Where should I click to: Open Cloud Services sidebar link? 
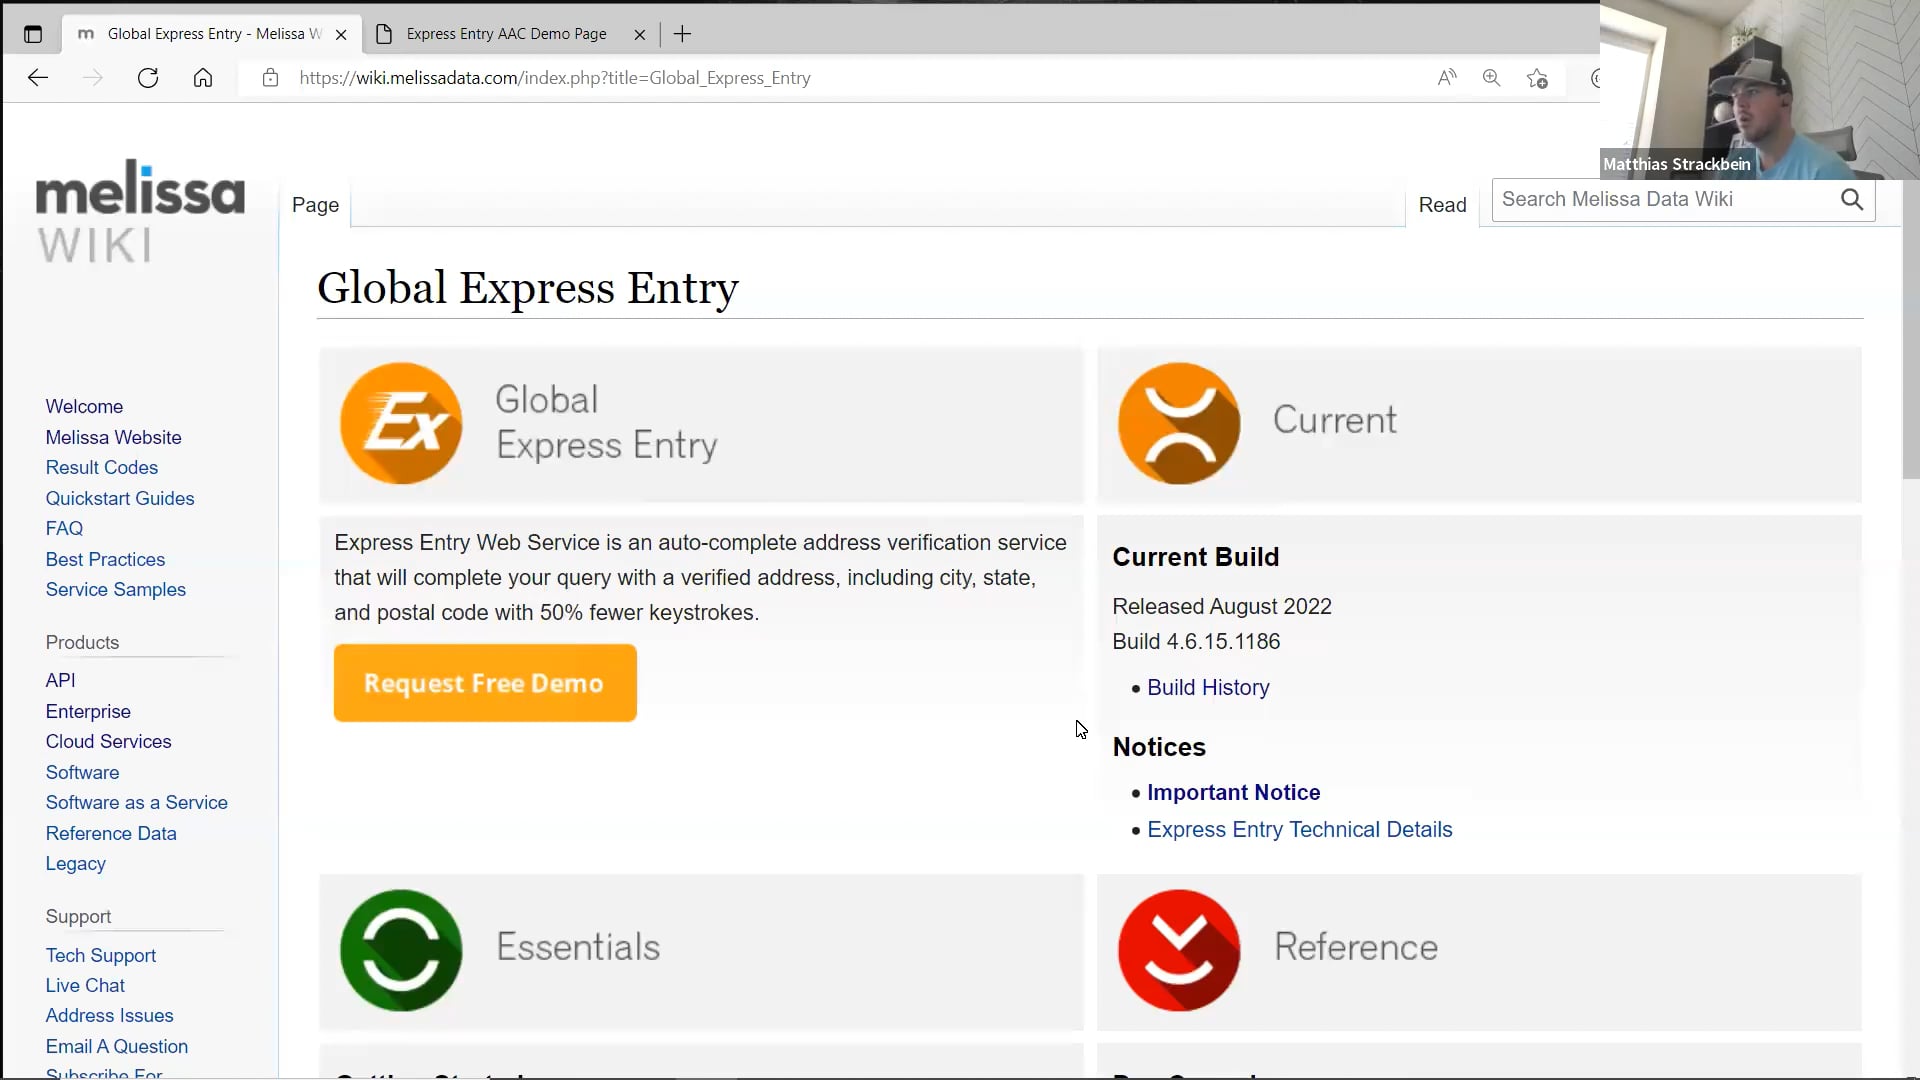(108, 742)
